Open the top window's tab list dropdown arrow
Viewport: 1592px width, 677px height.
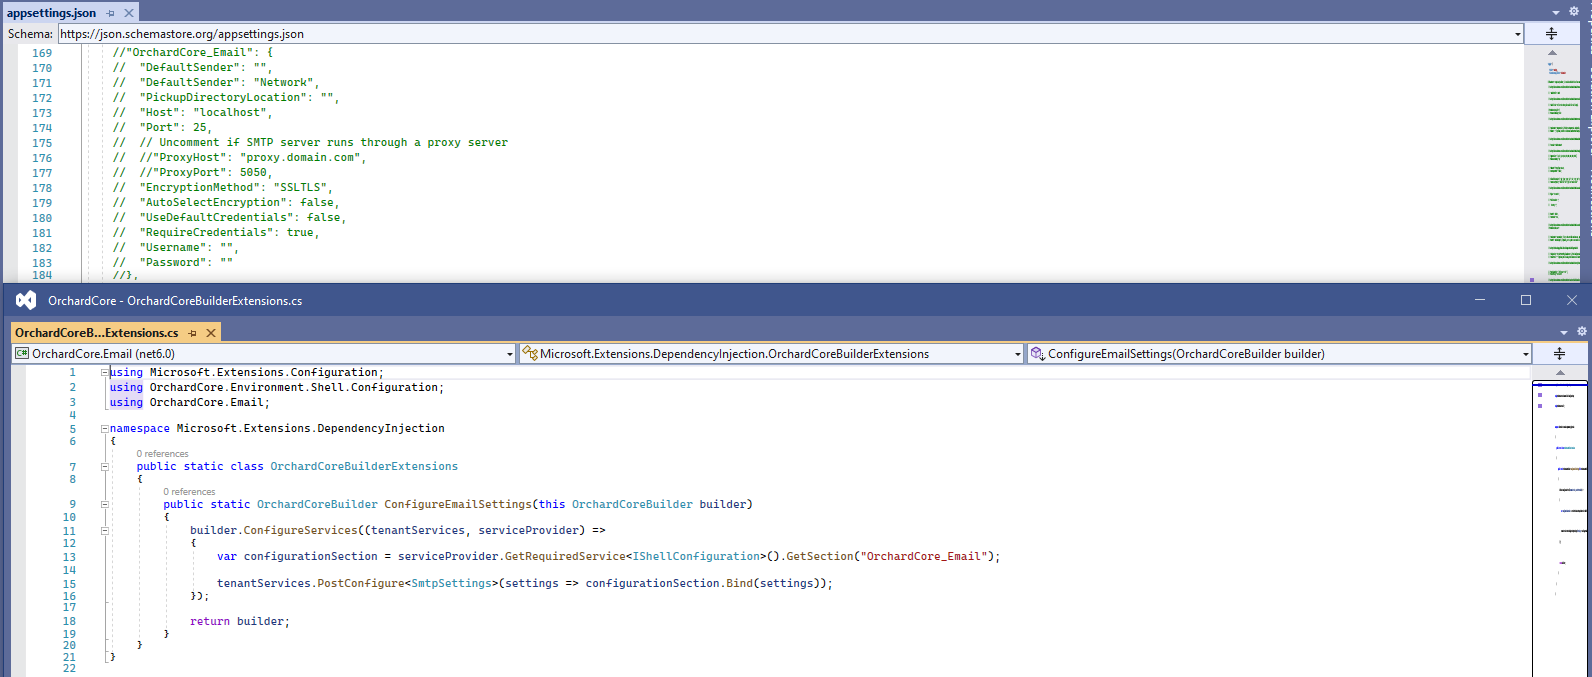click(1556, 13)
